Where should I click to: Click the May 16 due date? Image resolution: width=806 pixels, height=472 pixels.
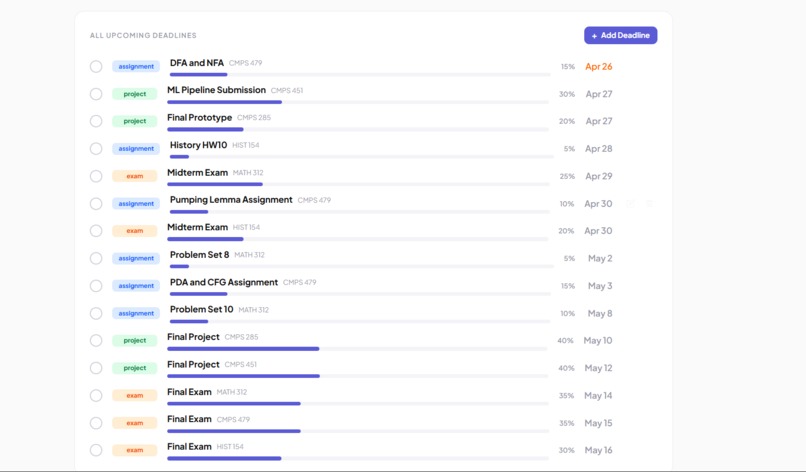[598, 450]
